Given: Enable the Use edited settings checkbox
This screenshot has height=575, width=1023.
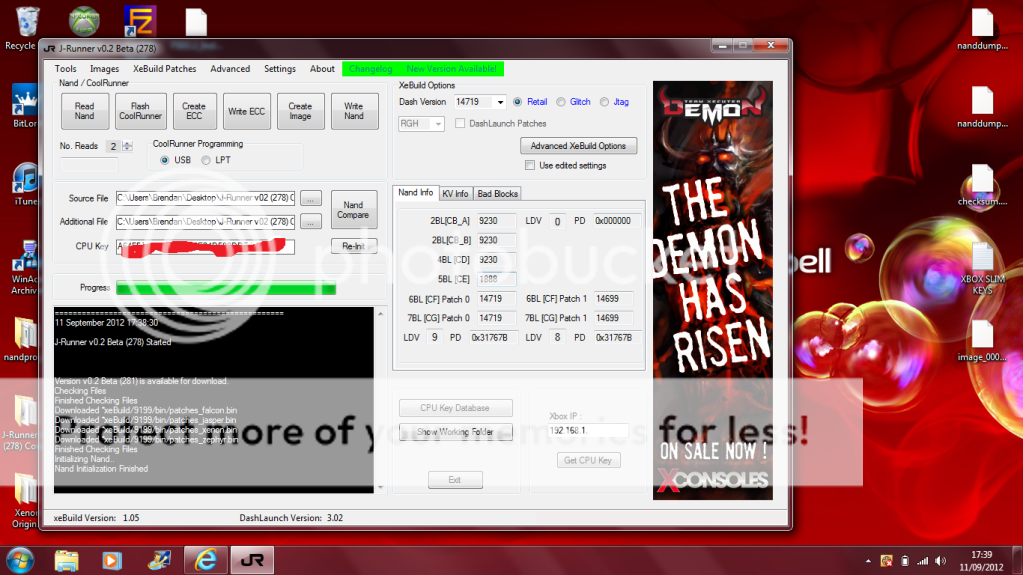Looking at the screenshot, I should point(531,166).
